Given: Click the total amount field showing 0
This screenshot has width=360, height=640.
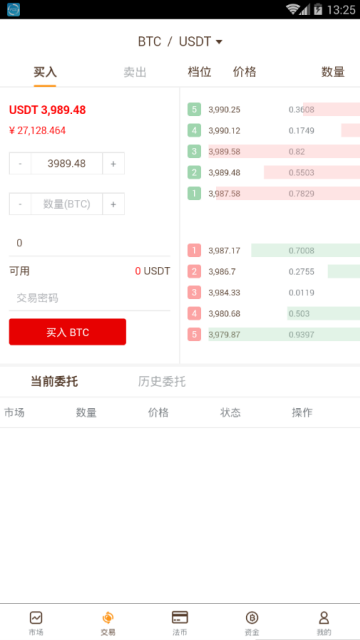Looking at the screenshot, I should [x=89, y=243].
